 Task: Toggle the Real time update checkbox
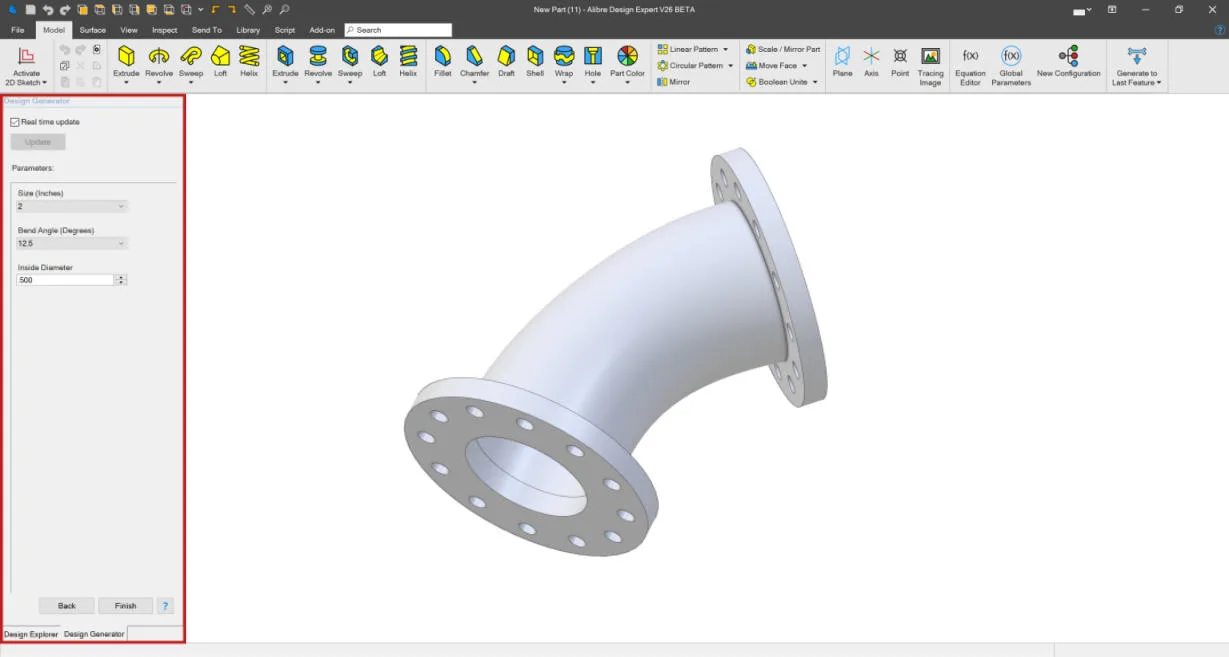15,122
